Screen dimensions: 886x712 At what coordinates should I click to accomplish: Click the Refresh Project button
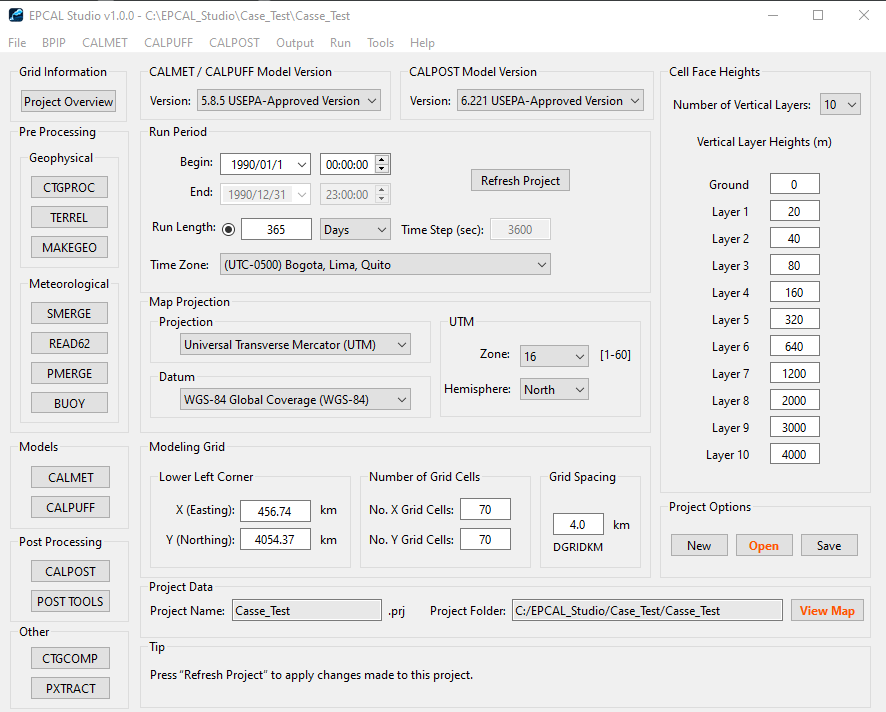tap(520, 180)
